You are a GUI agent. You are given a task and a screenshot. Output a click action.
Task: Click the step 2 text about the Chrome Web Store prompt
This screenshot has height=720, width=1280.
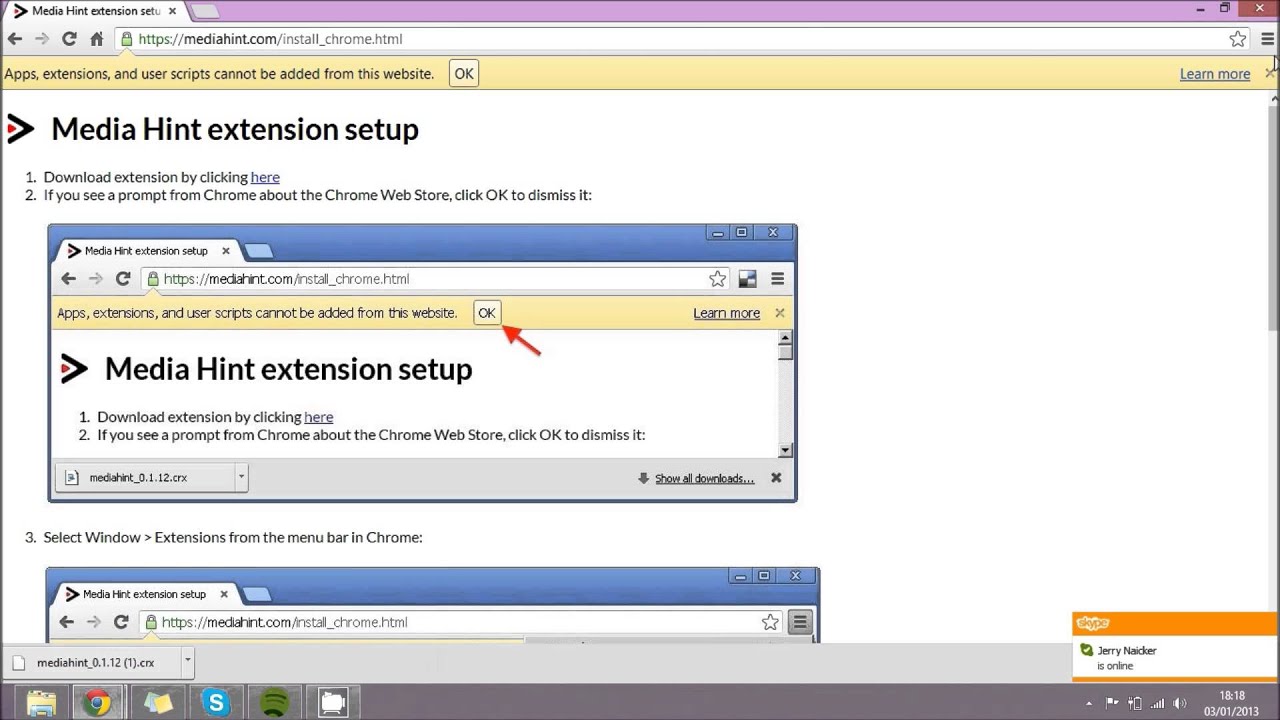(x=318, y=195)
